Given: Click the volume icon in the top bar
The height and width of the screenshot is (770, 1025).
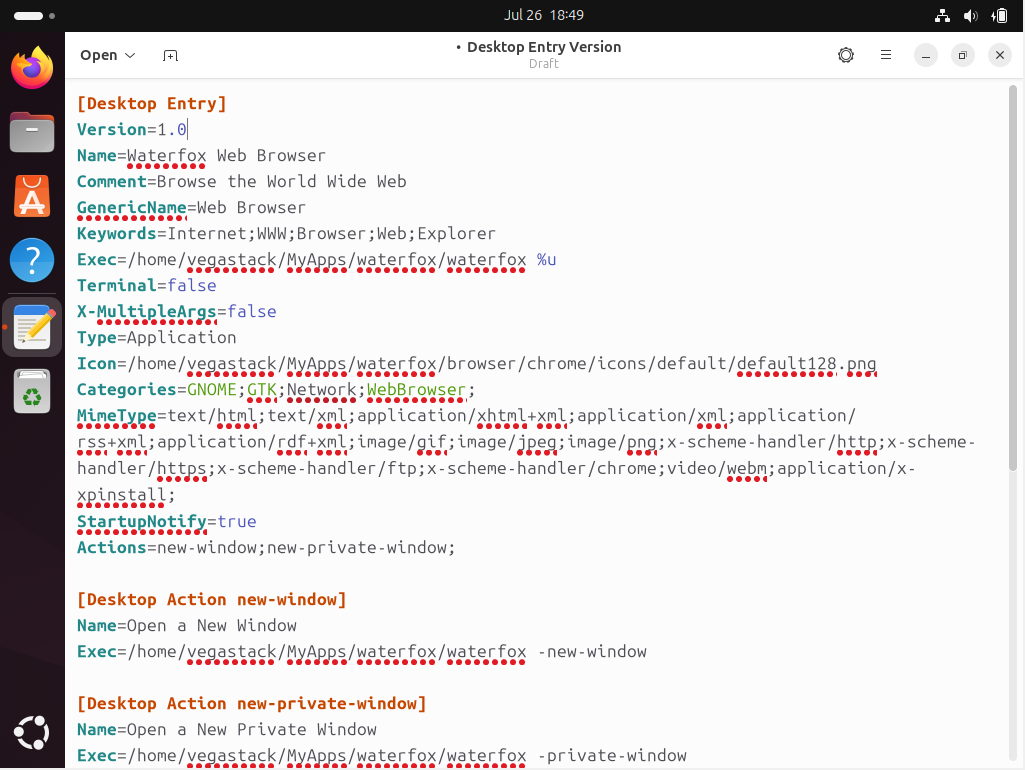Looking at the screenshot, I should pos(970,15).
